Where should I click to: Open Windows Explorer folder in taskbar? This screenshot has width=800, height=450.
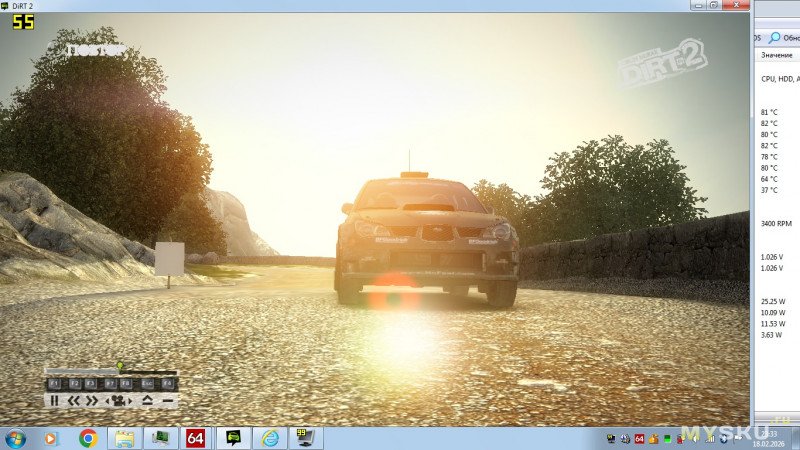(124, 438)
